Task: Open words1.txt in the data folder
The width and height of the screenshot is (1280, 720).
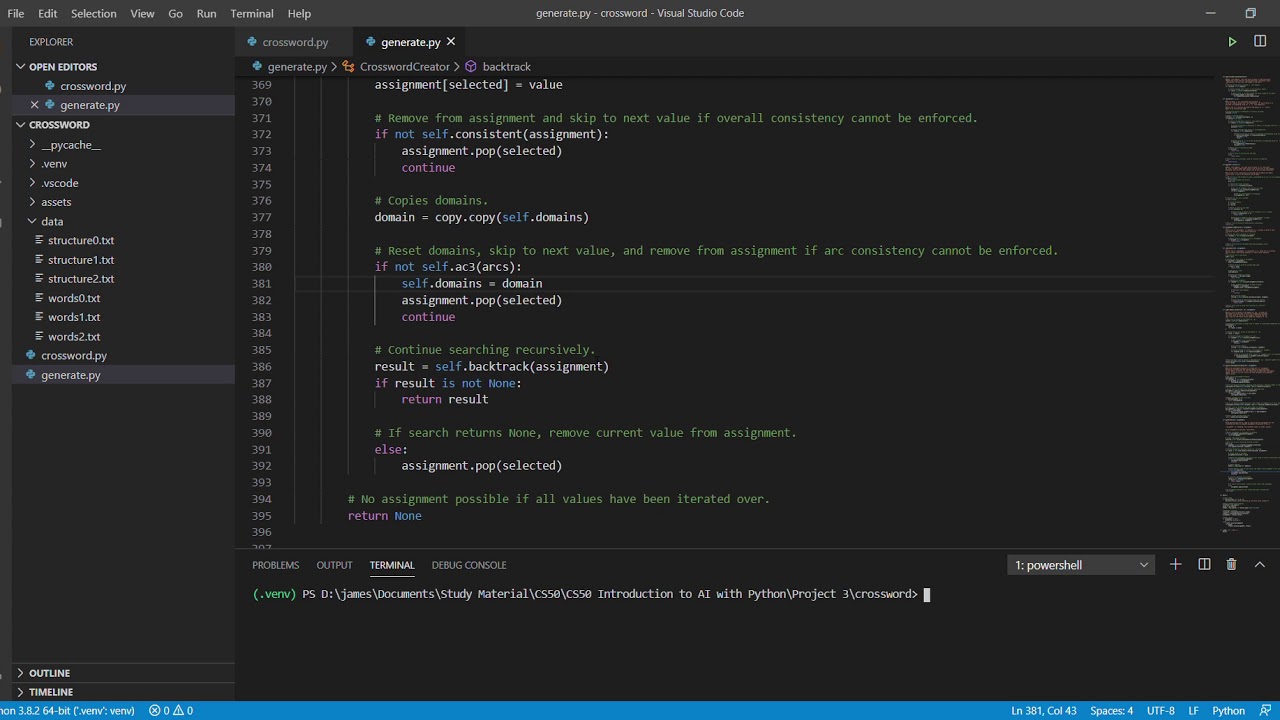Action: 74,317
